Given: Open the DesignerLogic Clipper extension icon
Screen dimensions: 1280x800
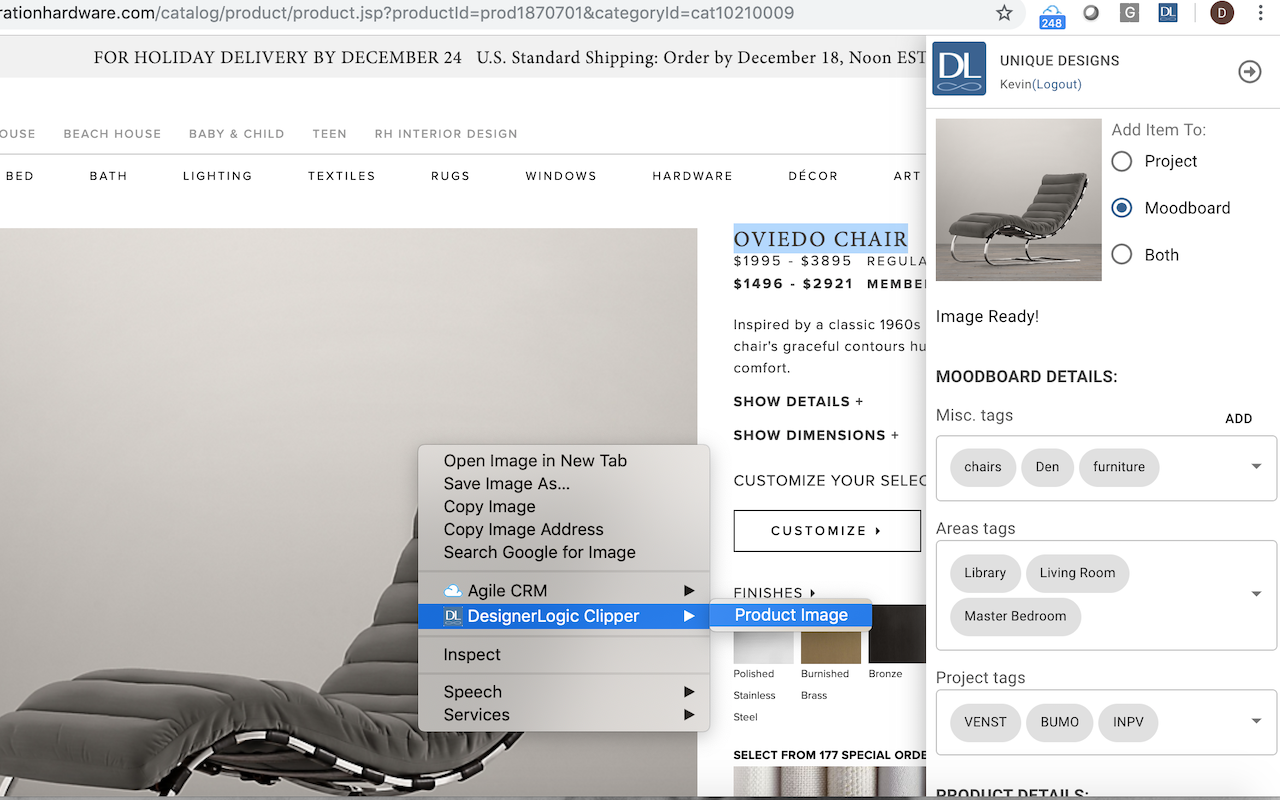Looking at the screenshot, I should [1167, 13].
